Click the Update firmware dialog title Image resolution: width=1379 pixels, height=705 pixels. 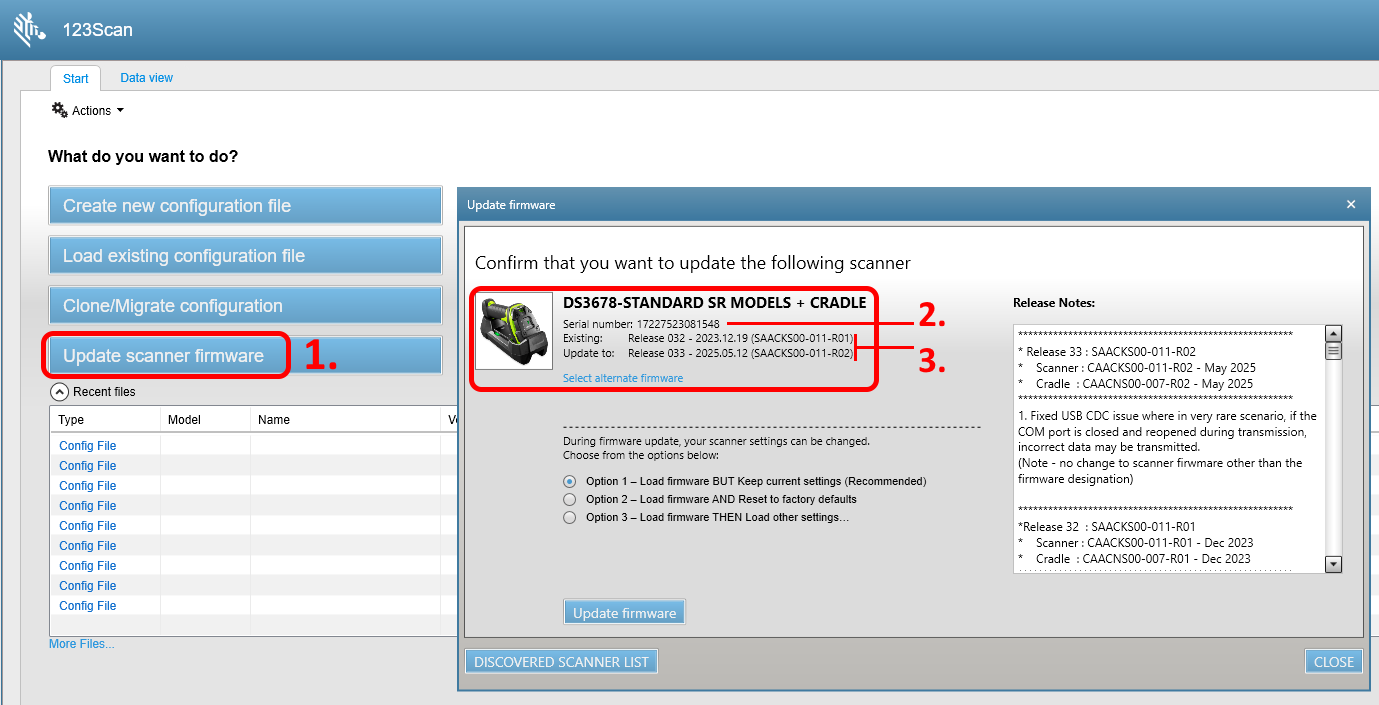[511, 205]
